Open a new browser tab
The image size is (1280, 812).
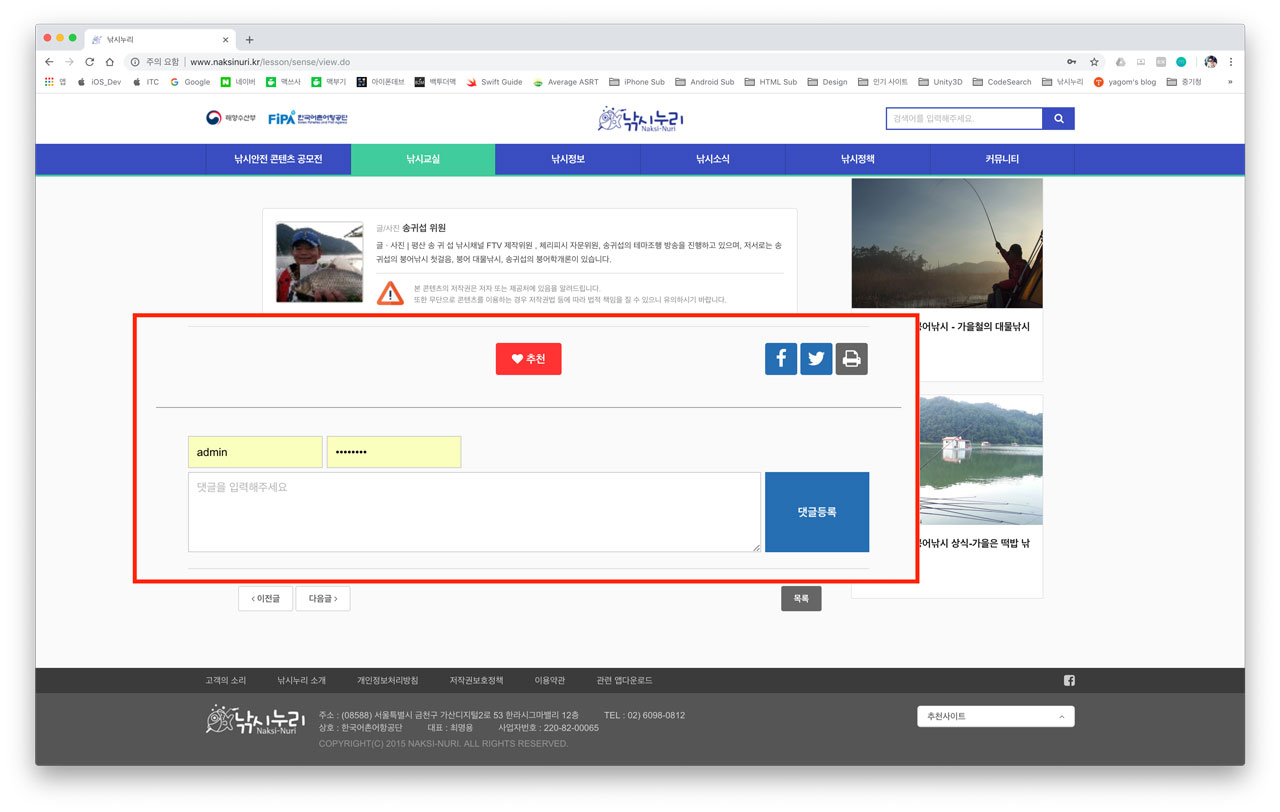pos(249,40)
